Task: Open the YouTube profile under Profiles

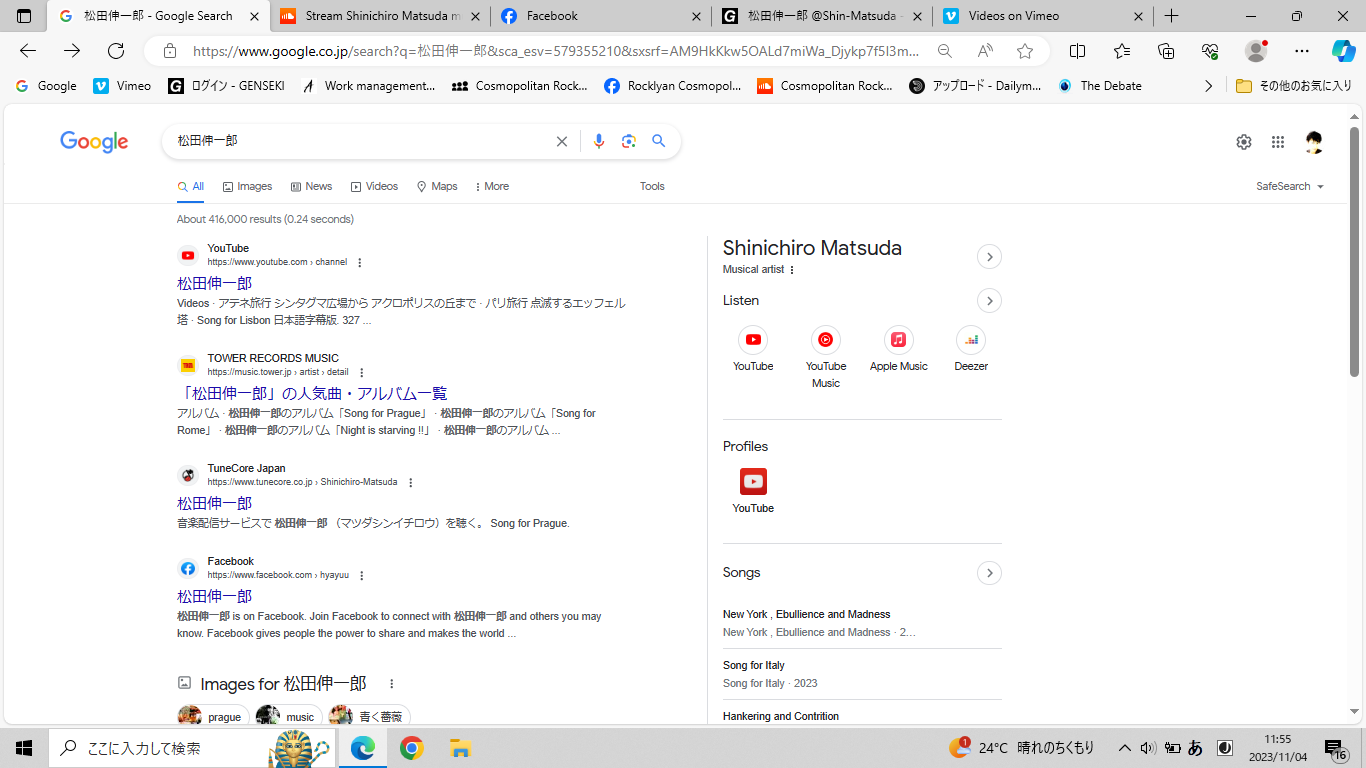Action: click(753, 491)
